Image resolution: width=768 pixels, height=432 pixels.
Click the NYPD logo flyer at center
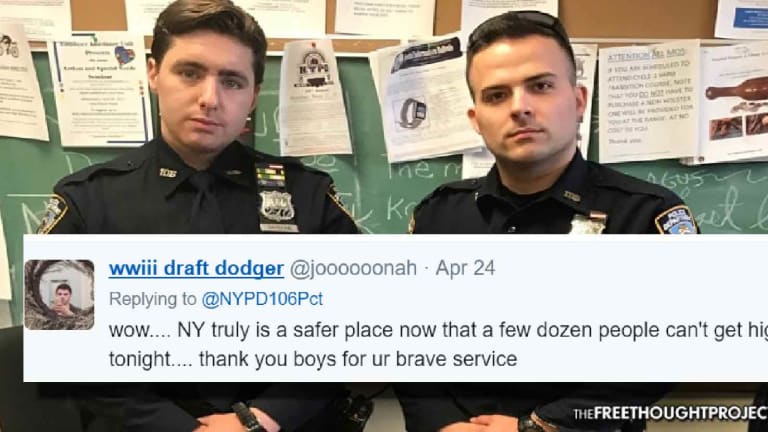coord(314,96)
